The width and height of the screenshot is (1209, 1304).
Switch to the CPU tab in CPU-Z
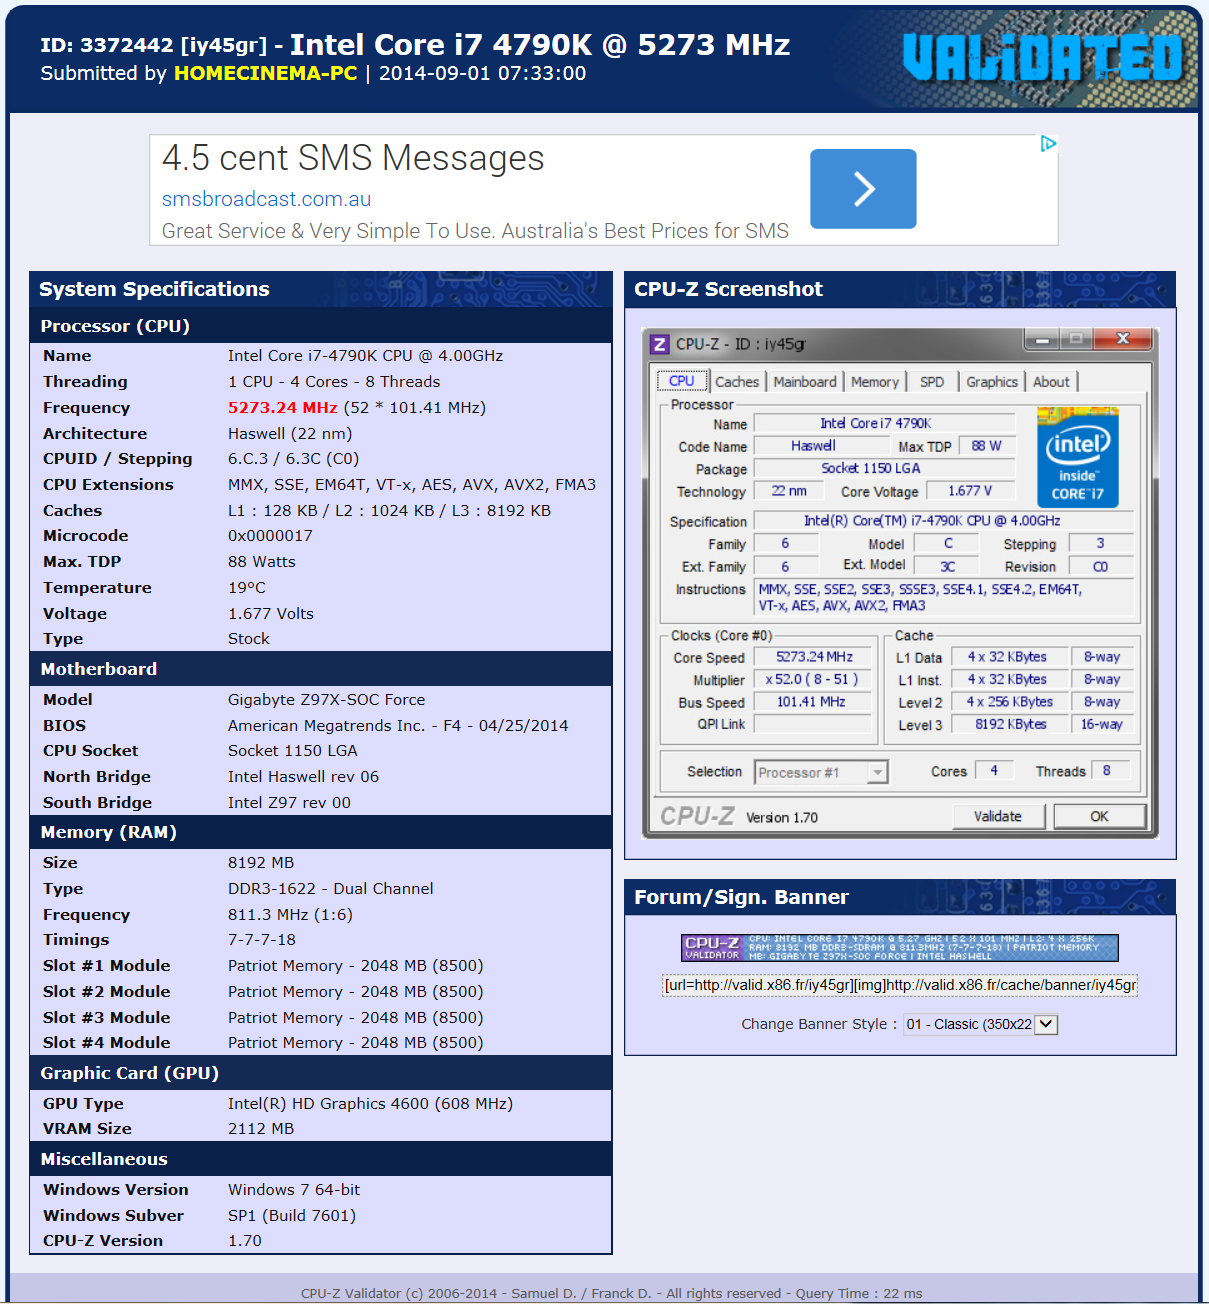coord(682,381)
